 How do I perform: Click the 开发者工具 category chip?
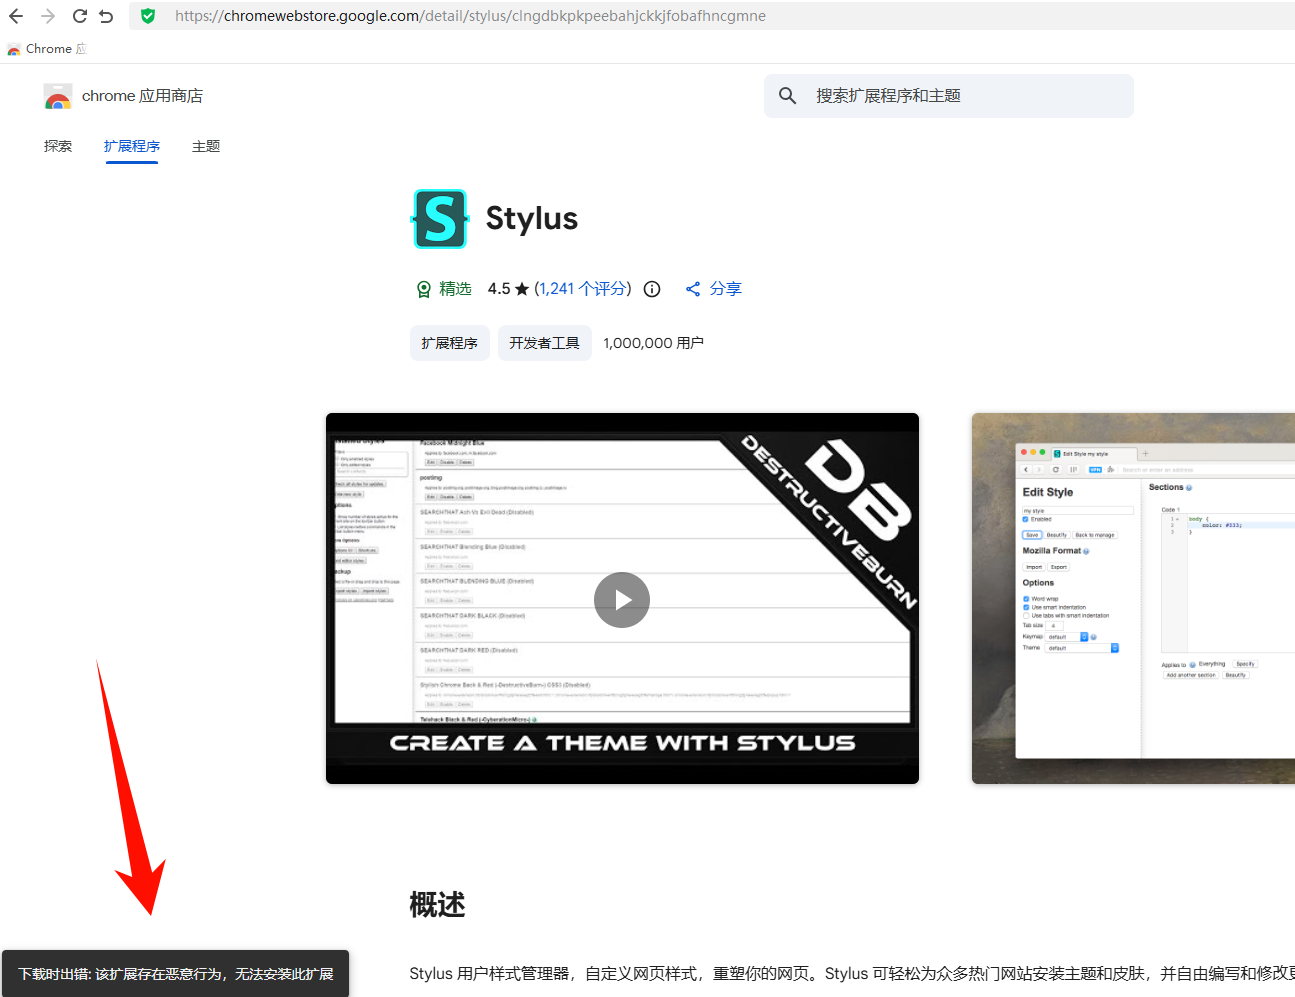545,343
